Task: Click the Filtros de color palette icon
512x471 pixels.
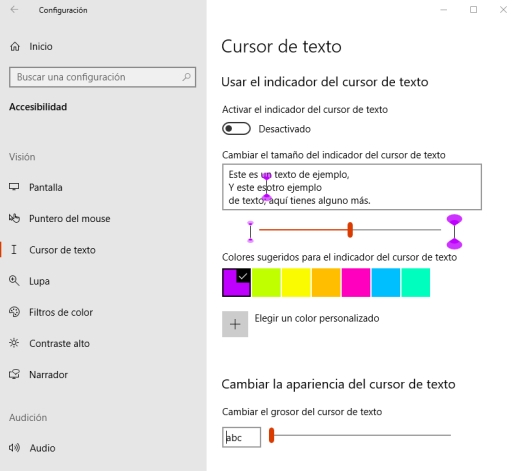Action: click(14, 312)
